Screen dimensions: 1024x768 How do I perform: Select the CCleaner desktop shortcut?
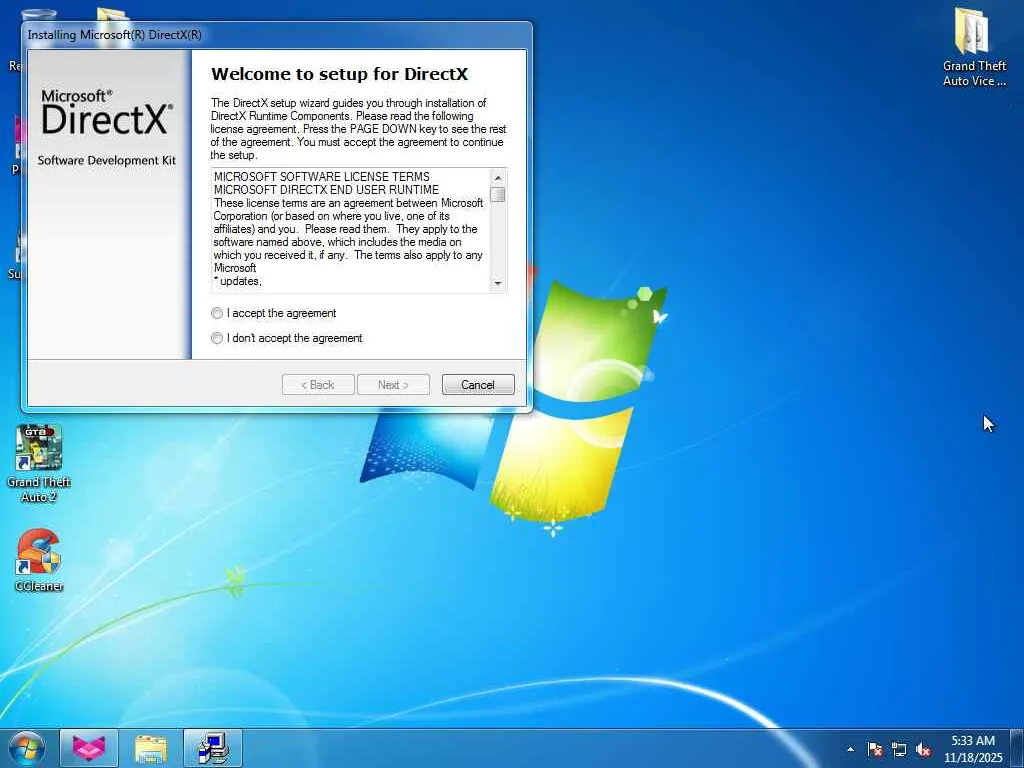click(39, 560)
